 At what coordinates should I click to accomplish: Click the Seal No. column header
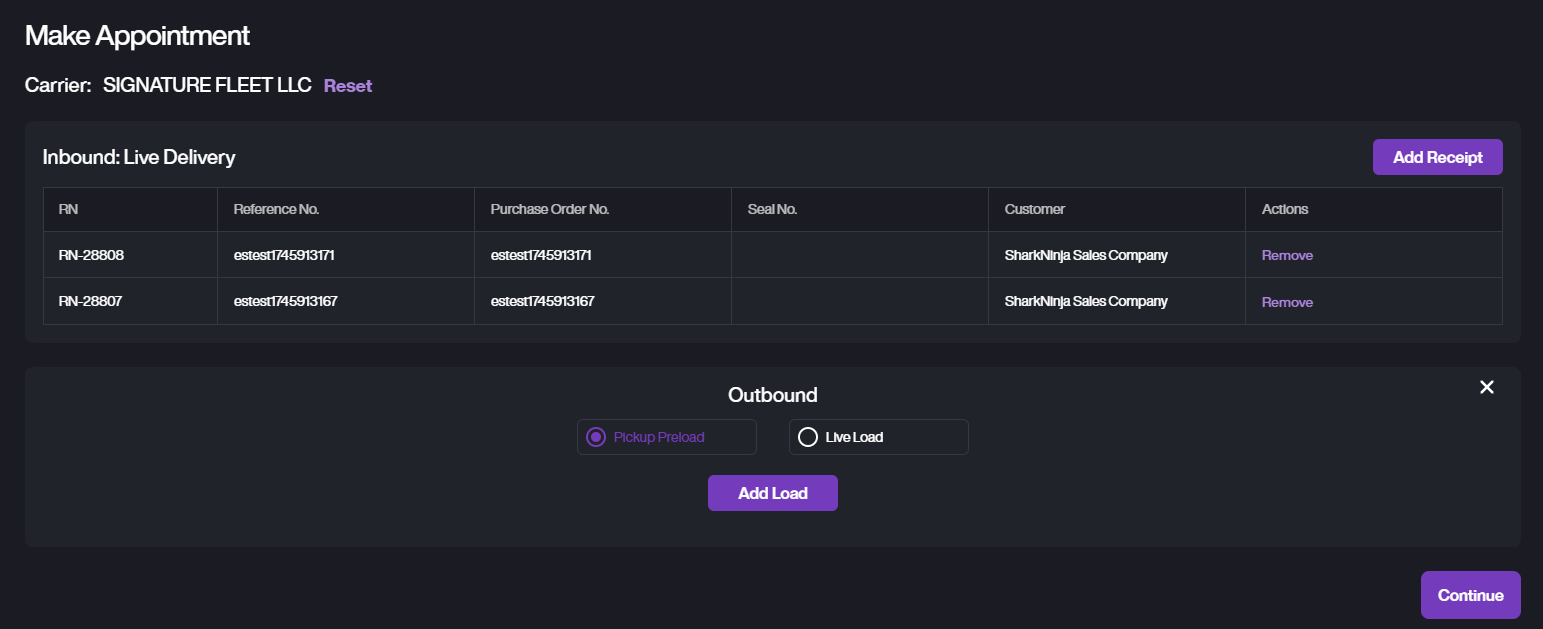pos(772,209)
